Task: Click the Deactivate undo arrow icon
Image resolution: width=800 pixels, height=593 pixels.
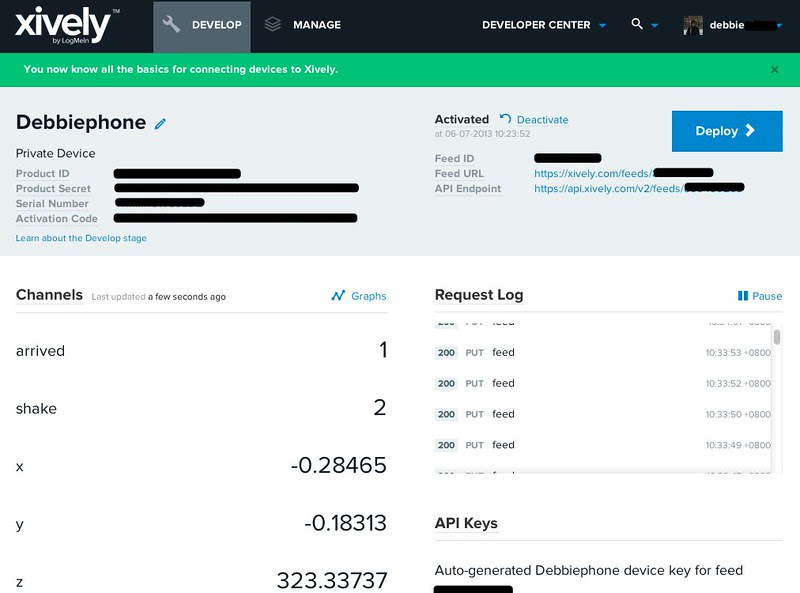Action: [505, 119]
